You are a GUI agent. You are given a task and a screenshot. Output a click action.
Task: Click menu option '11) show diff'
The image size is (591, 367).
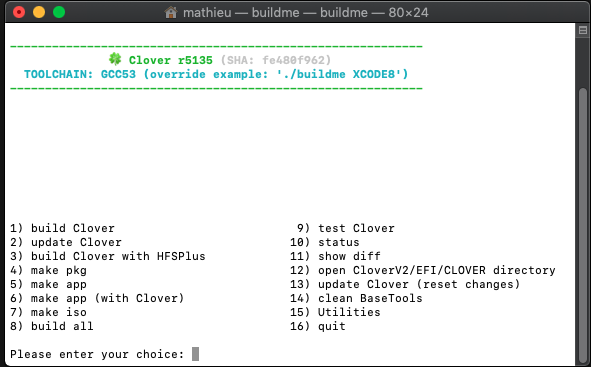[335, 256]
